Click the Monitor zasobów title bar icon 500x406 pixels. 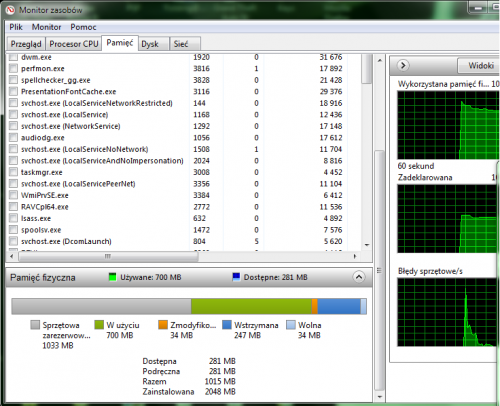coord(11,10)
